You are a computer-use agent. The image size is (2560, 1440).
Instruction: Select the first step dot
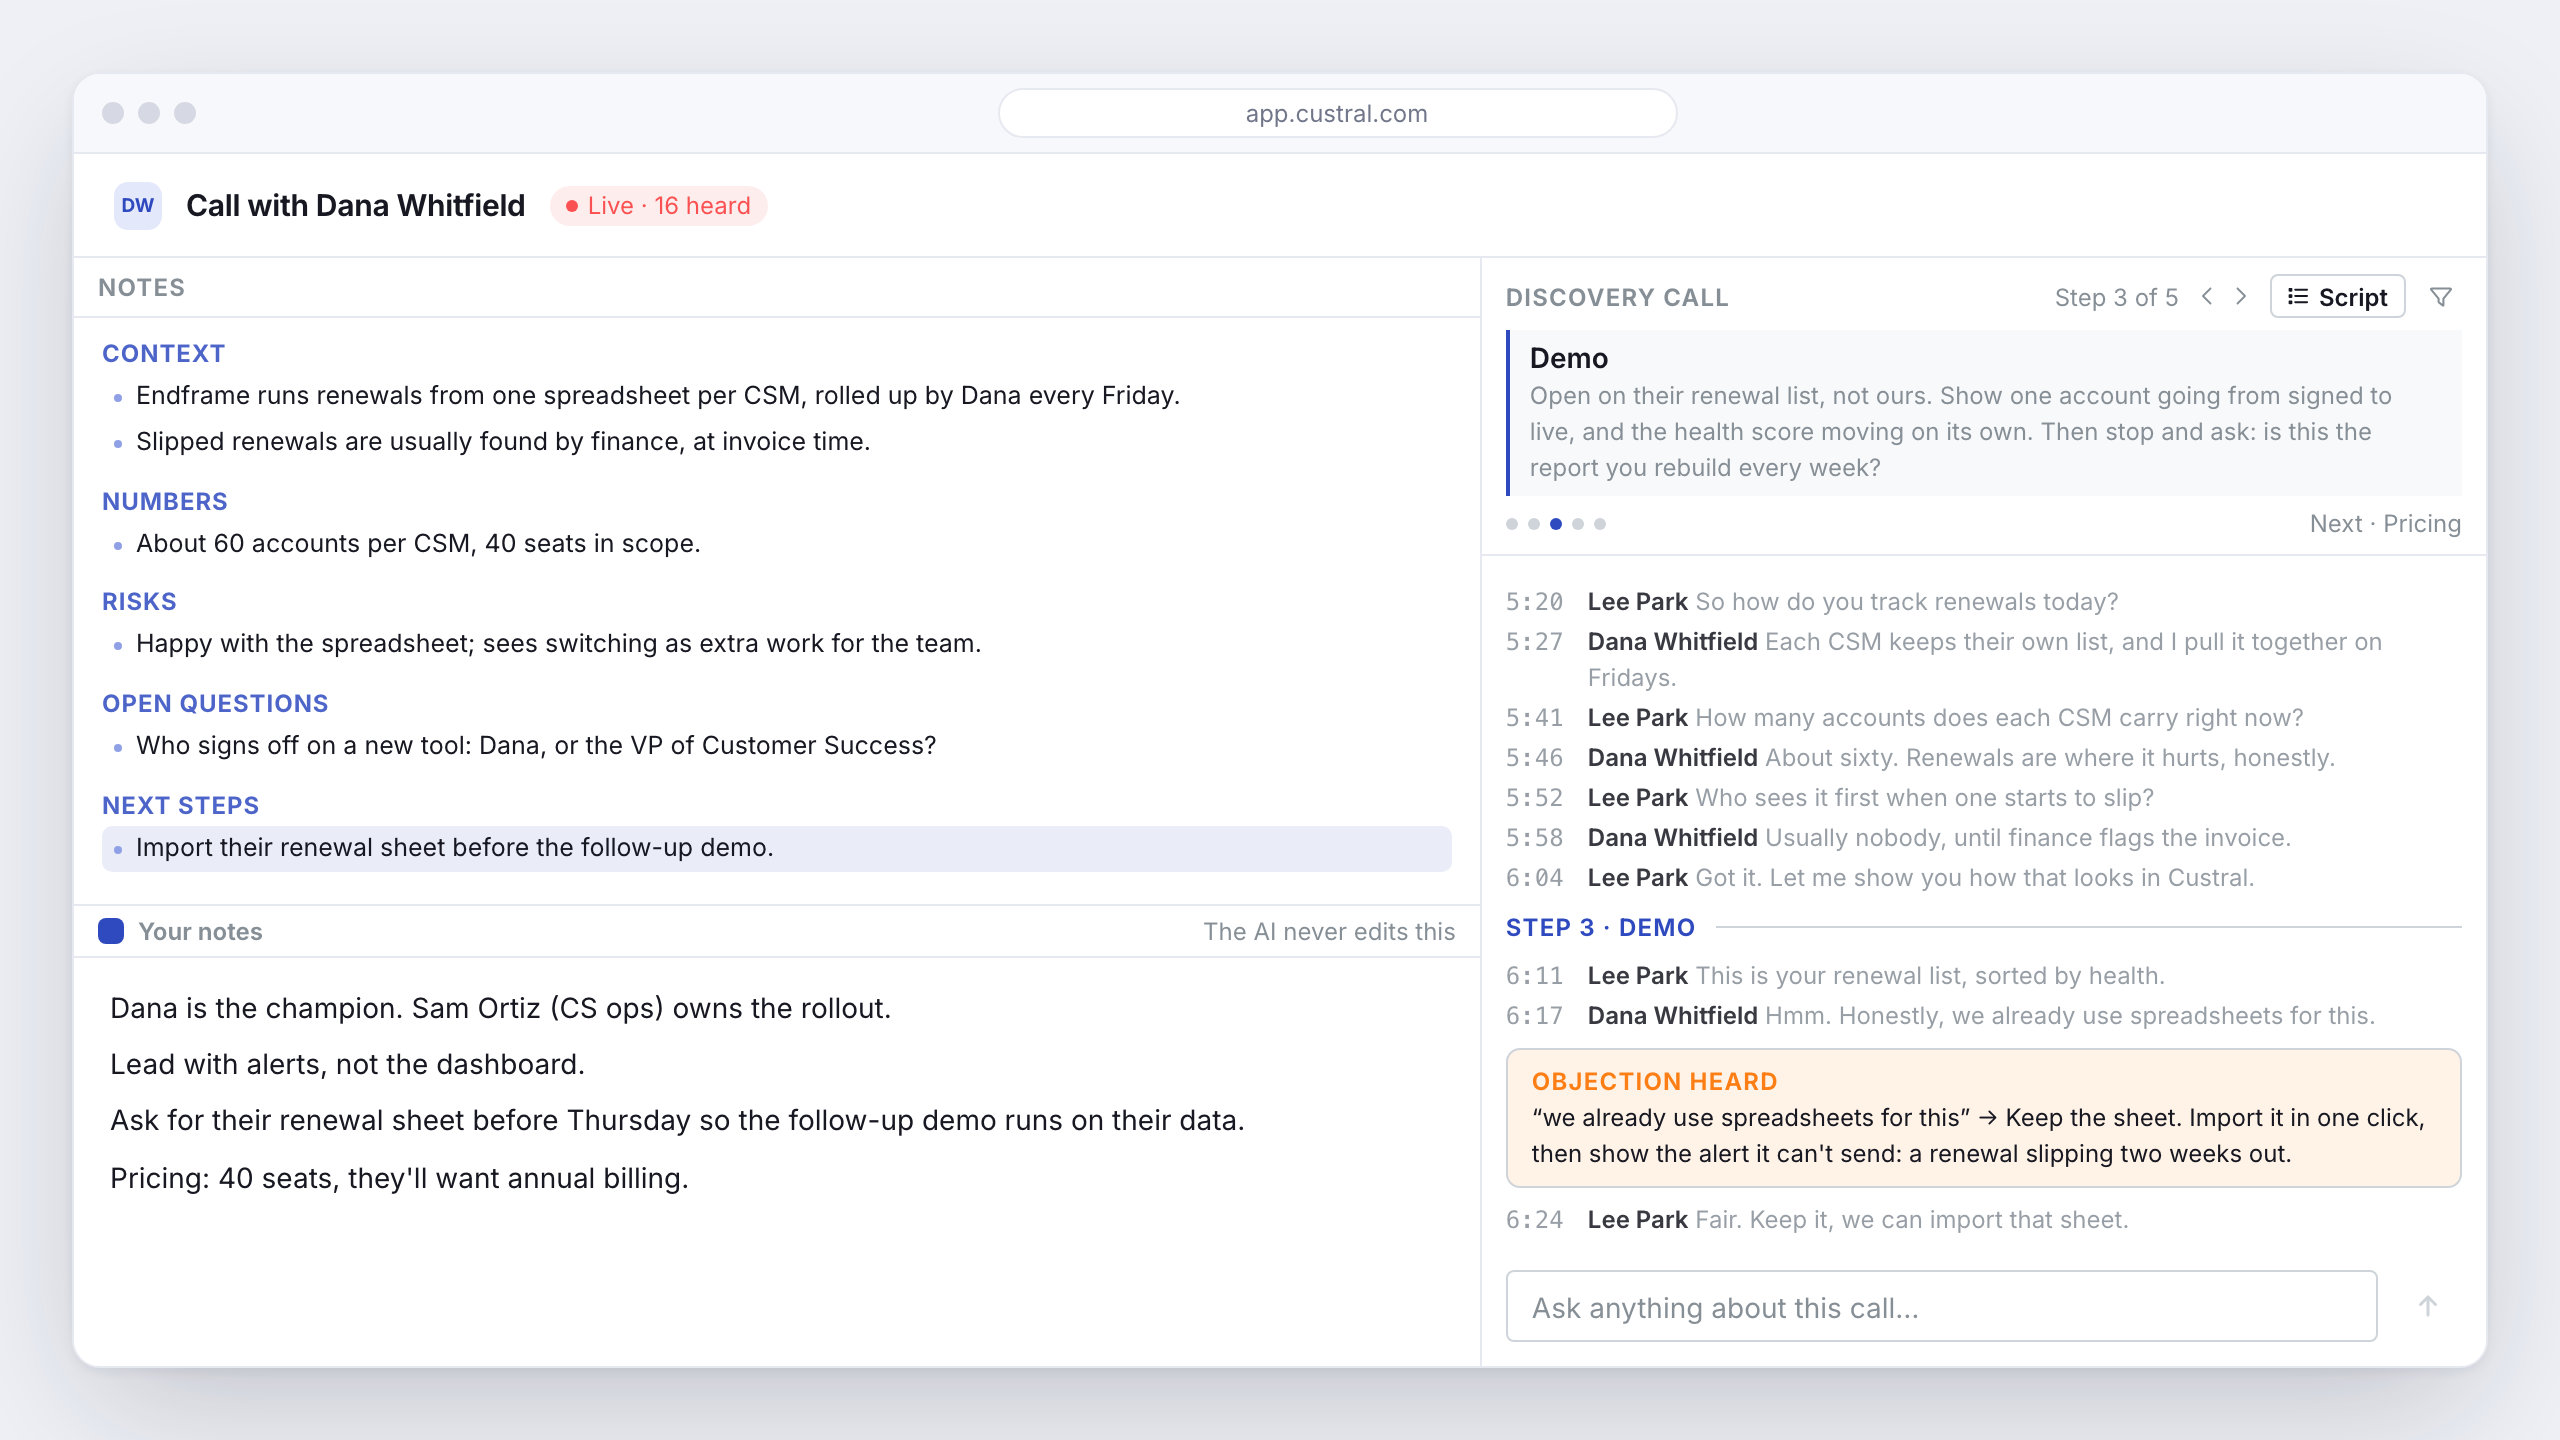coord(1512,524)
